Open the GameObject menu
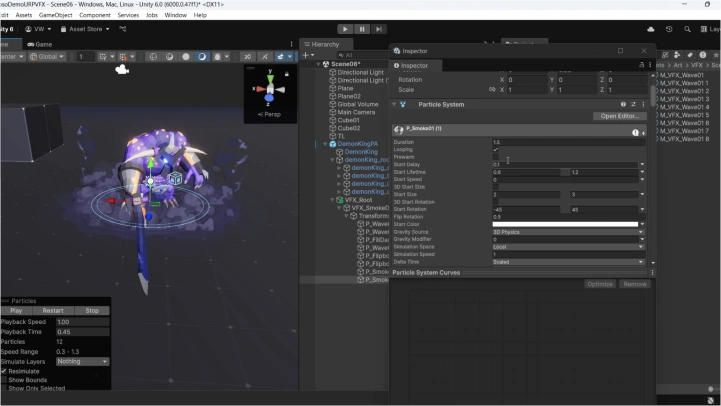 pyautogui.click(x=56, y=15)
